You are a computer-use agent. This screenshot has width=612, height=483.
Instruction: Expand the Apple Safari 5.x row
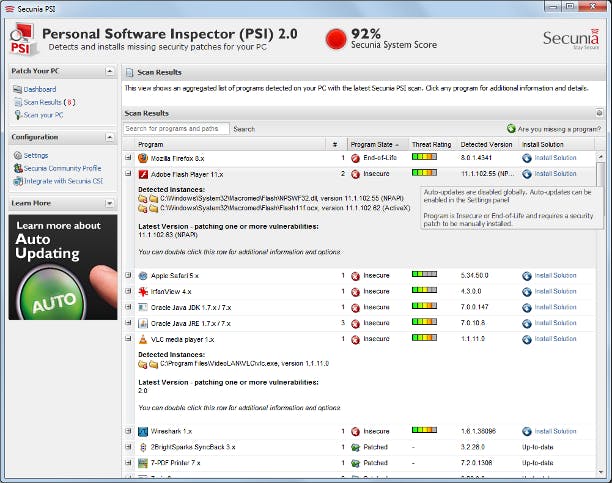pos(128,275)
